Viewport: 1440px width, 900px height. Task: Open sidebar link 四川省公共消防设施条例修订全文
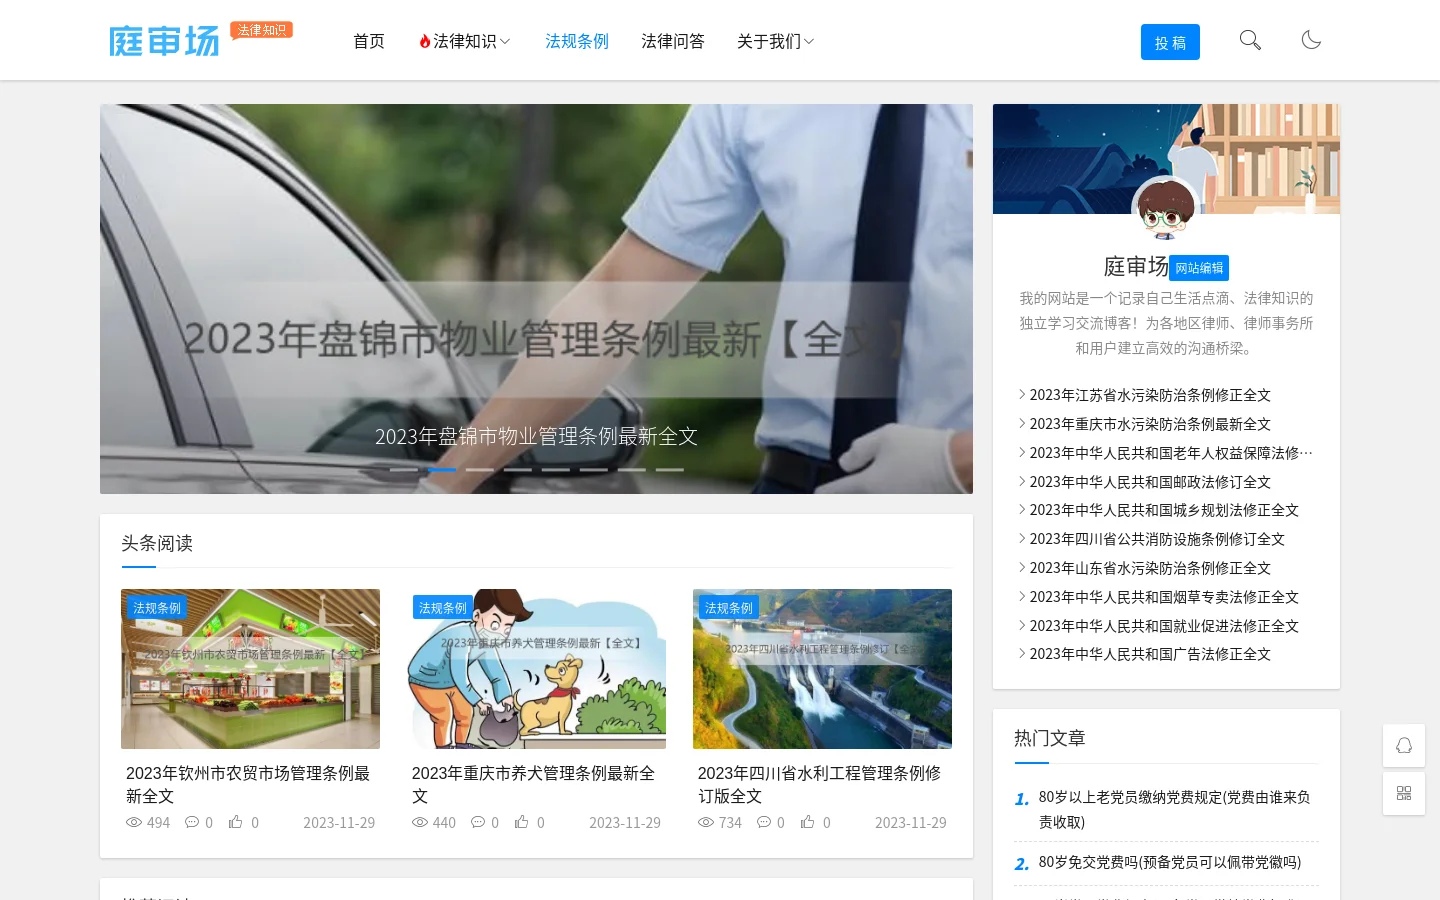coord(1157,539)
